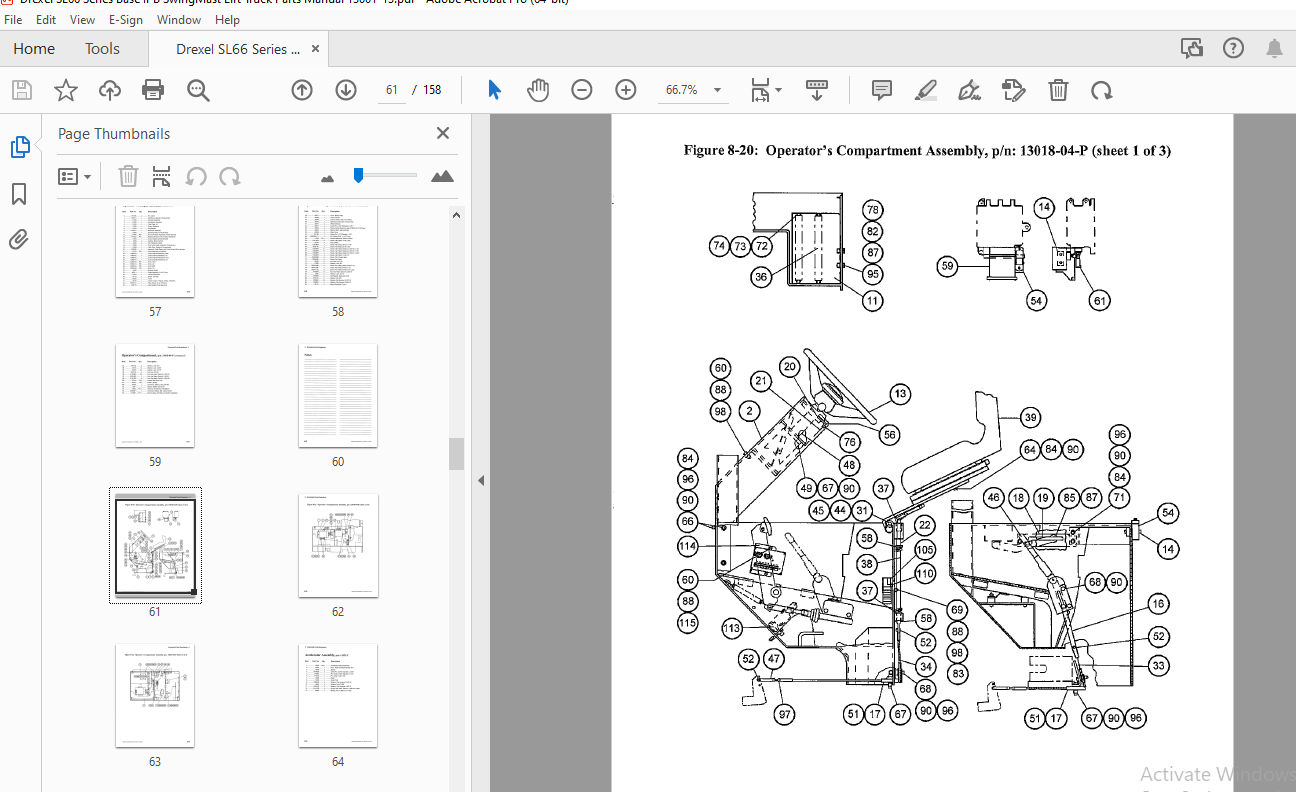
Task: Zoom in with the plus button
Action: tap(626, 90)
